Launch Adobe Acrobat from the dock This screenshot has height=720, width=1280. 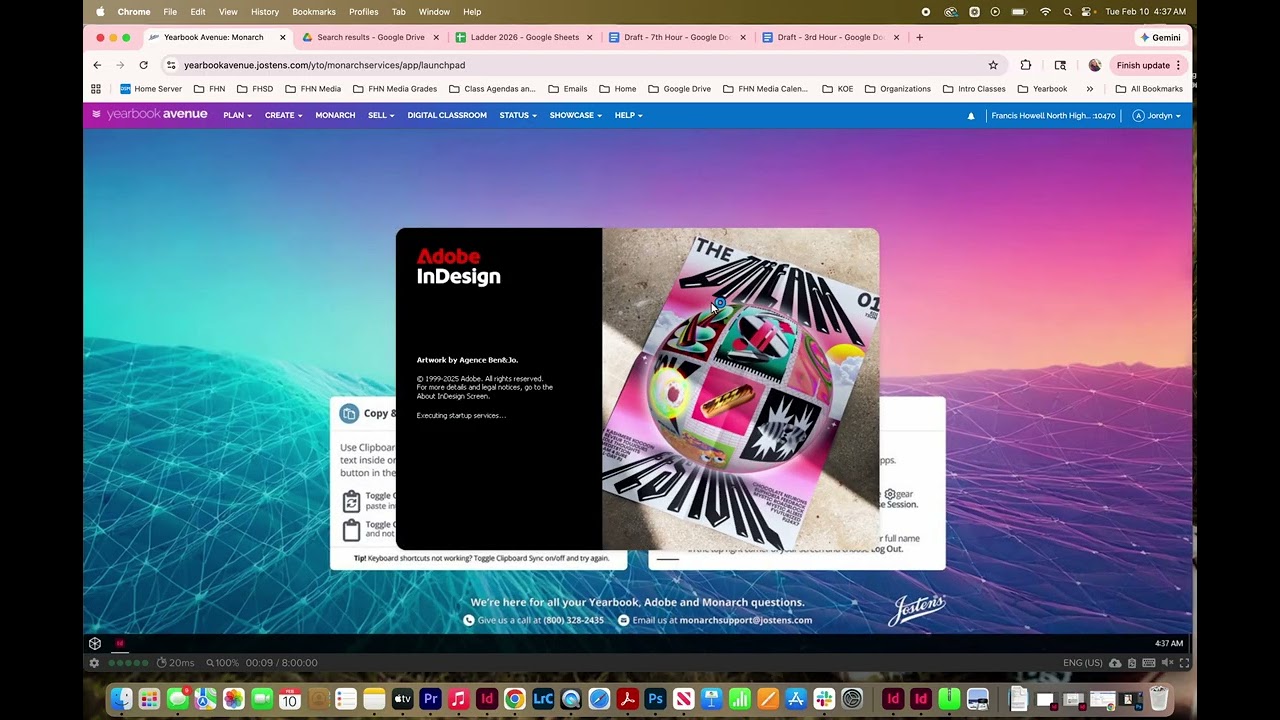point(628,699)
